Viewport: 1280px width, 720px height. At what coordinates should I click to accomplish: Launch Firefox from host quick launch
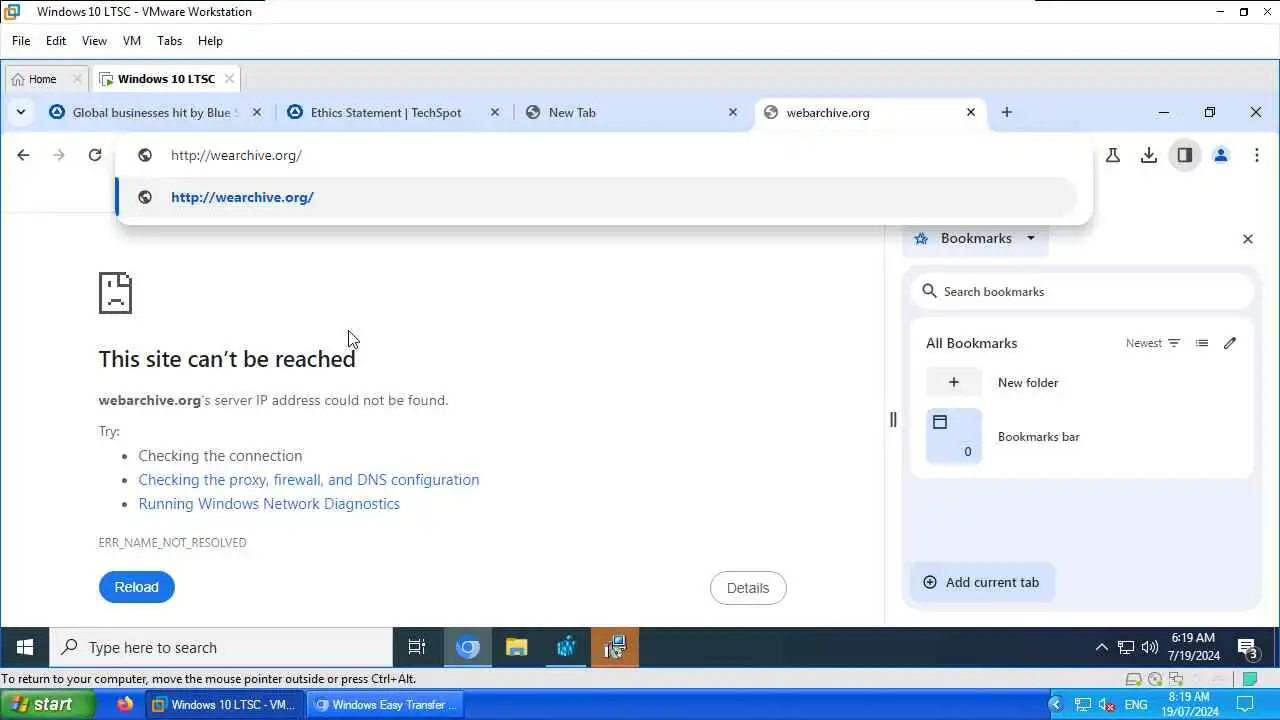point(124,705)
